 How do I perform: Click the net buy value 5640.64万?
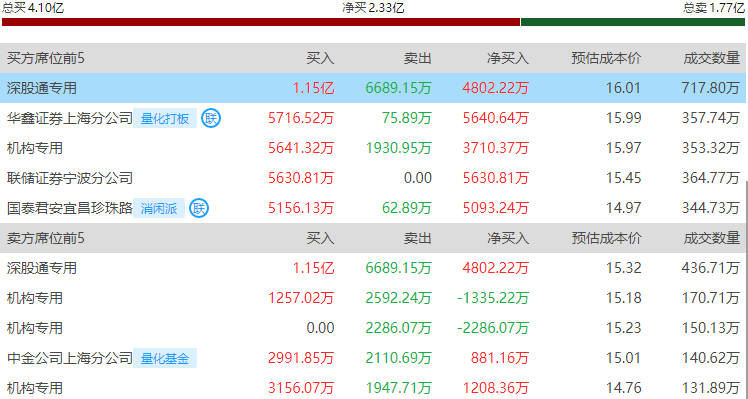496,118
